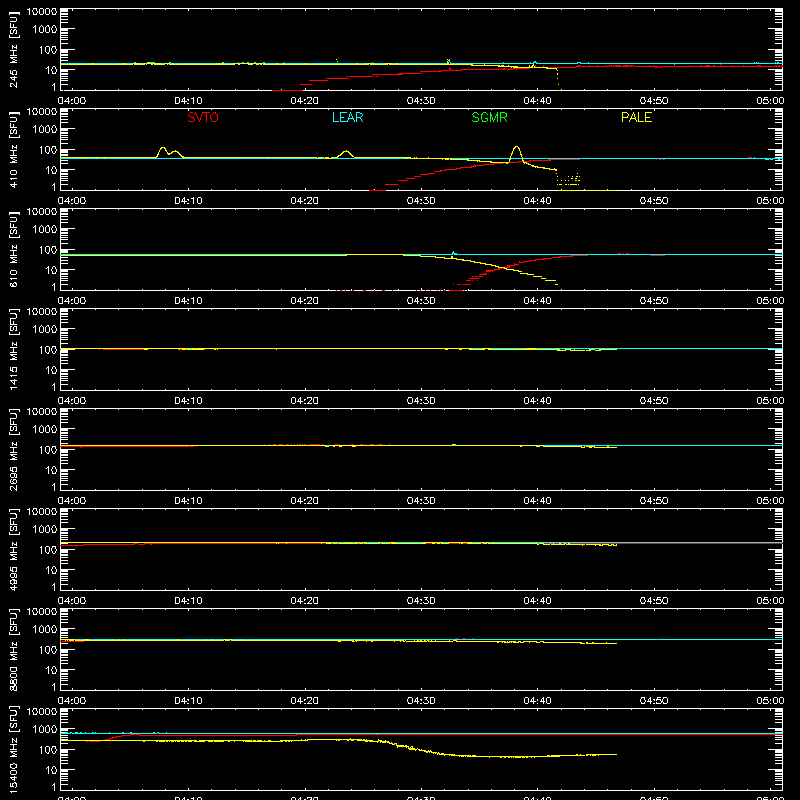Image resolution: width=800 pixels, height=800 pixels.
Task: Click 04:40 time label under 610 MHz plot
Action: pos(537,301)
